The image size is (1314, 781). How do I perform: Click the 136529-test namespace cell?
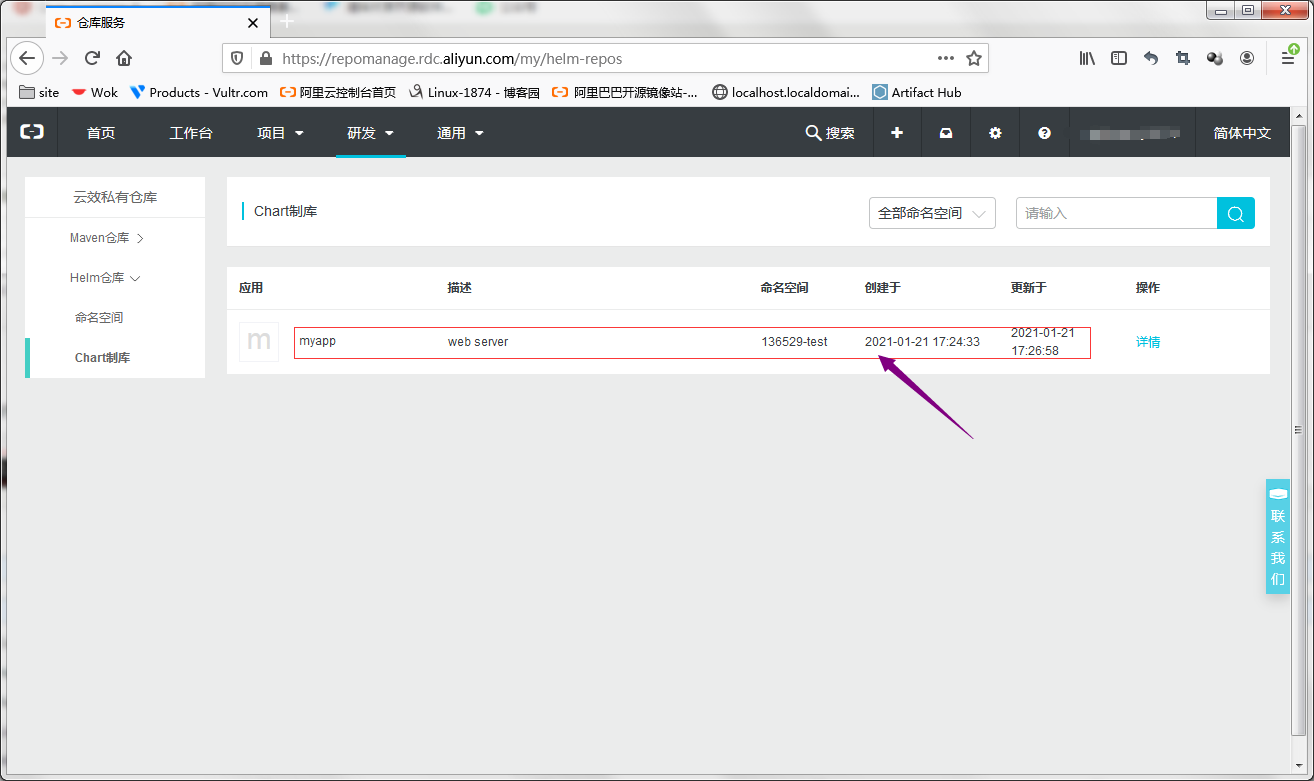click(x=794, y=342)
